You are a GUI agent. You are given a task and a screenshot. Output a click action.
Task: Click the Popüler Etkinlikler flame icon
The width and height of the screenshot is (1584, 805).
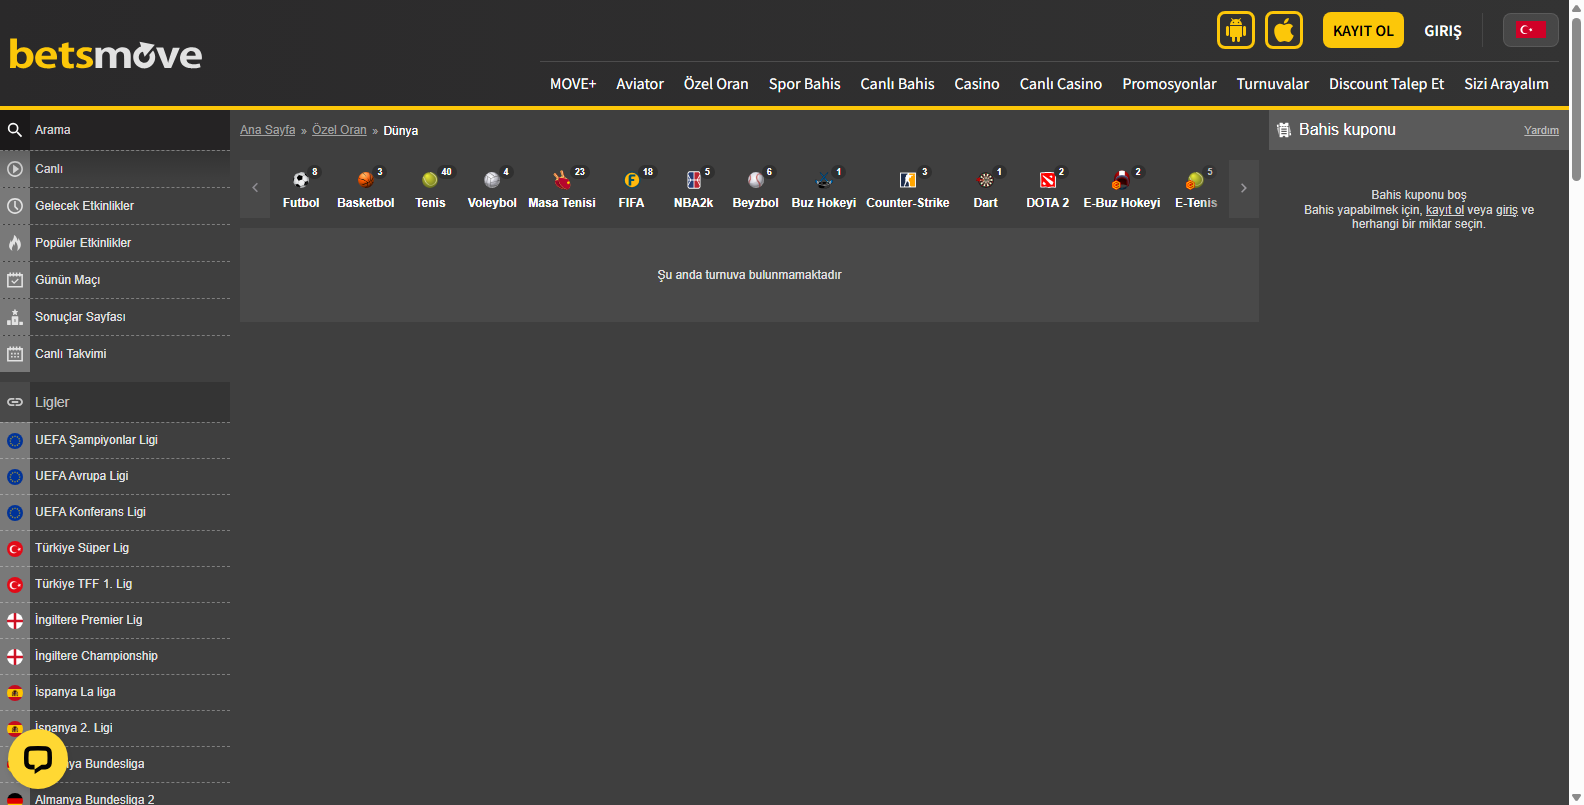point(15,243)
